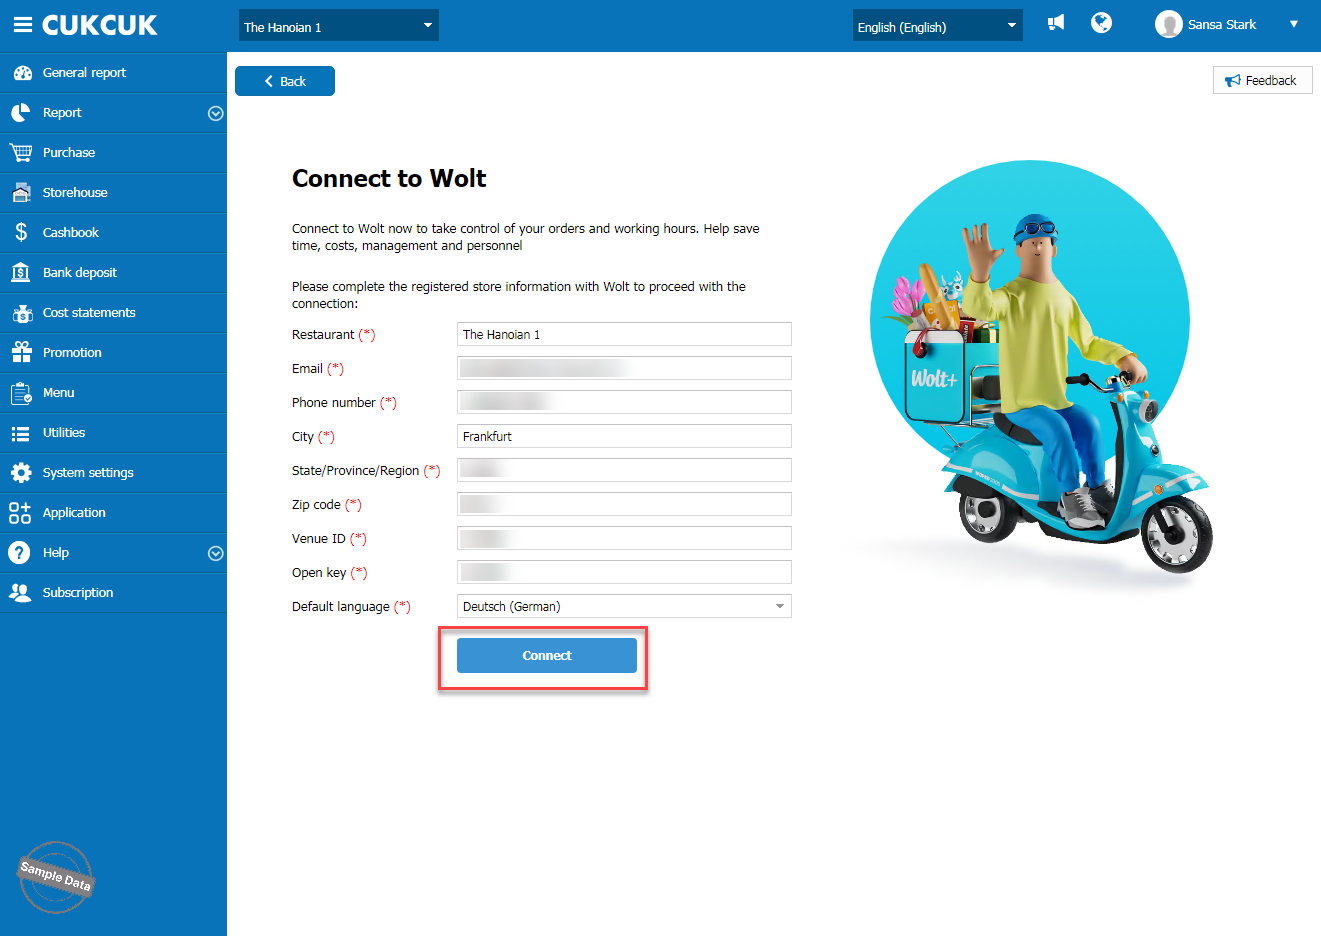The height and width of the screenshot is (936, 1321).
Task: Focus the Open key input field
Action: [x=624, y=572]
